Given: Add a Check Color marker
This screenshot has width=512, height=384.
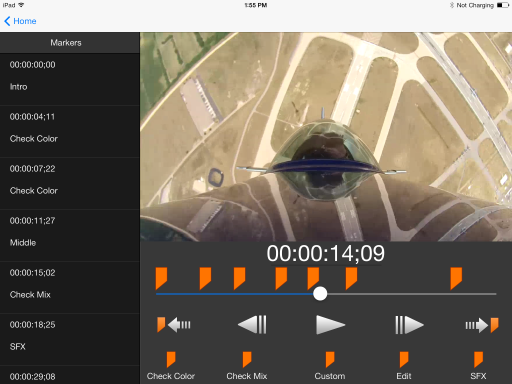Looking at the screenshot, I should coord(171,366).
